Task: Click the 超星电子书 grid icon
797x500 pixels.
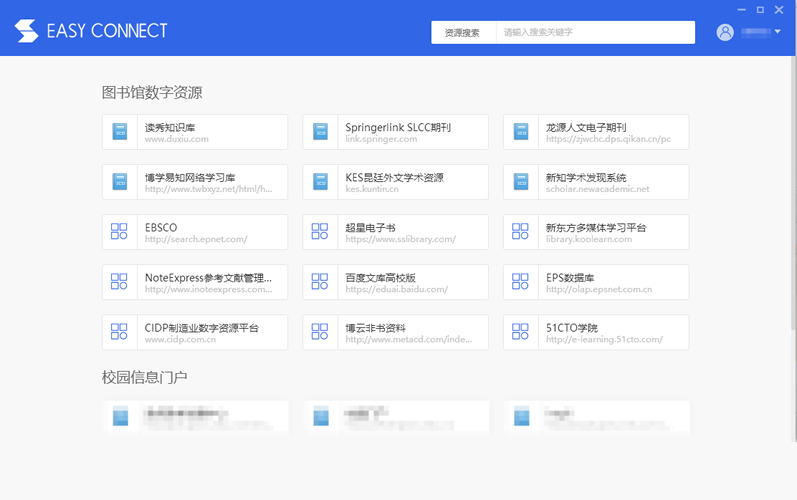Action: coord(320,232)
